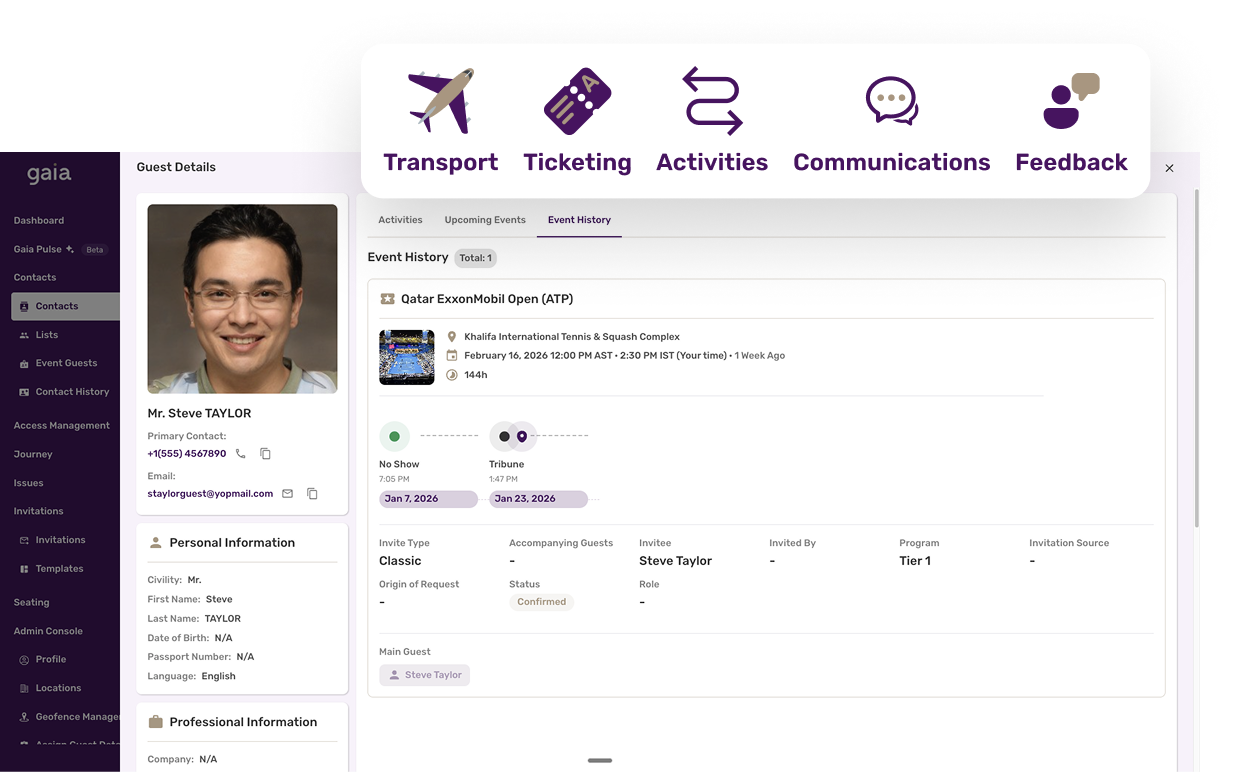Viewport: 1233px width, 772px height.
Task: Copy the primary contact phone number
Action: coord(265,454)
